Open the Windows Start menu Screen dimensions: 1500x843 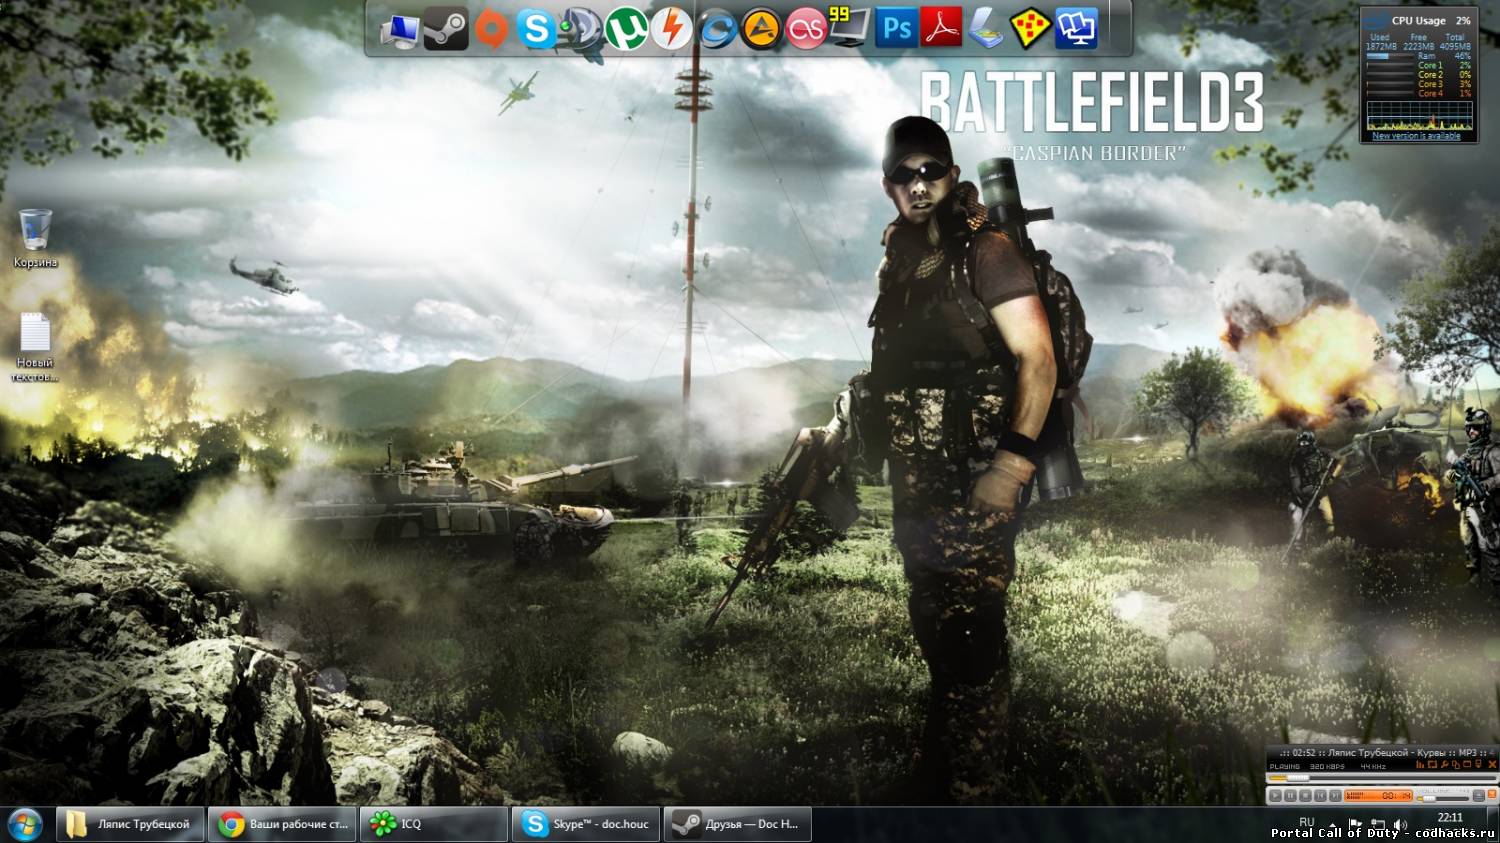[x=24, y=824]
